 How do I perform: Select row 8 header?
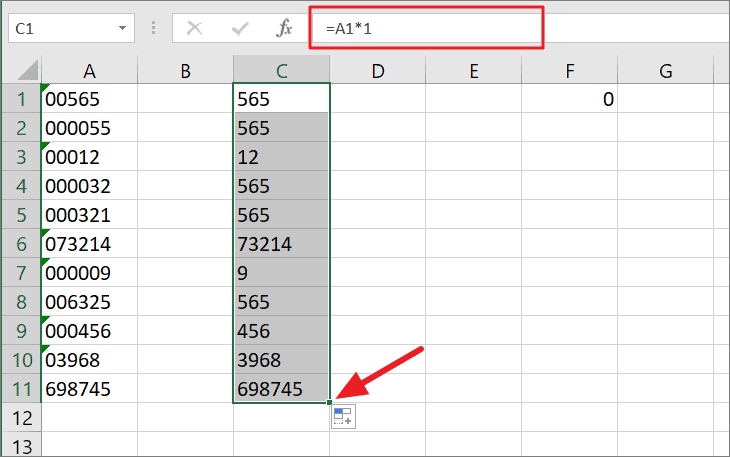21,302
